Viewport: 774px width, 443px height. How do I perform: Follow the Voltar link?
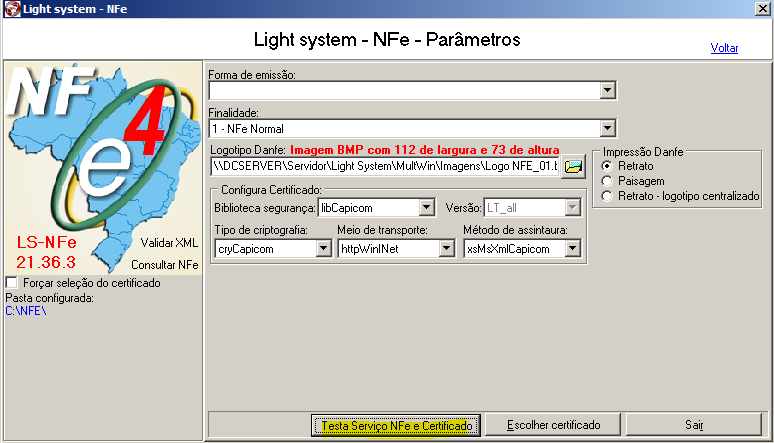pos(724,48)
